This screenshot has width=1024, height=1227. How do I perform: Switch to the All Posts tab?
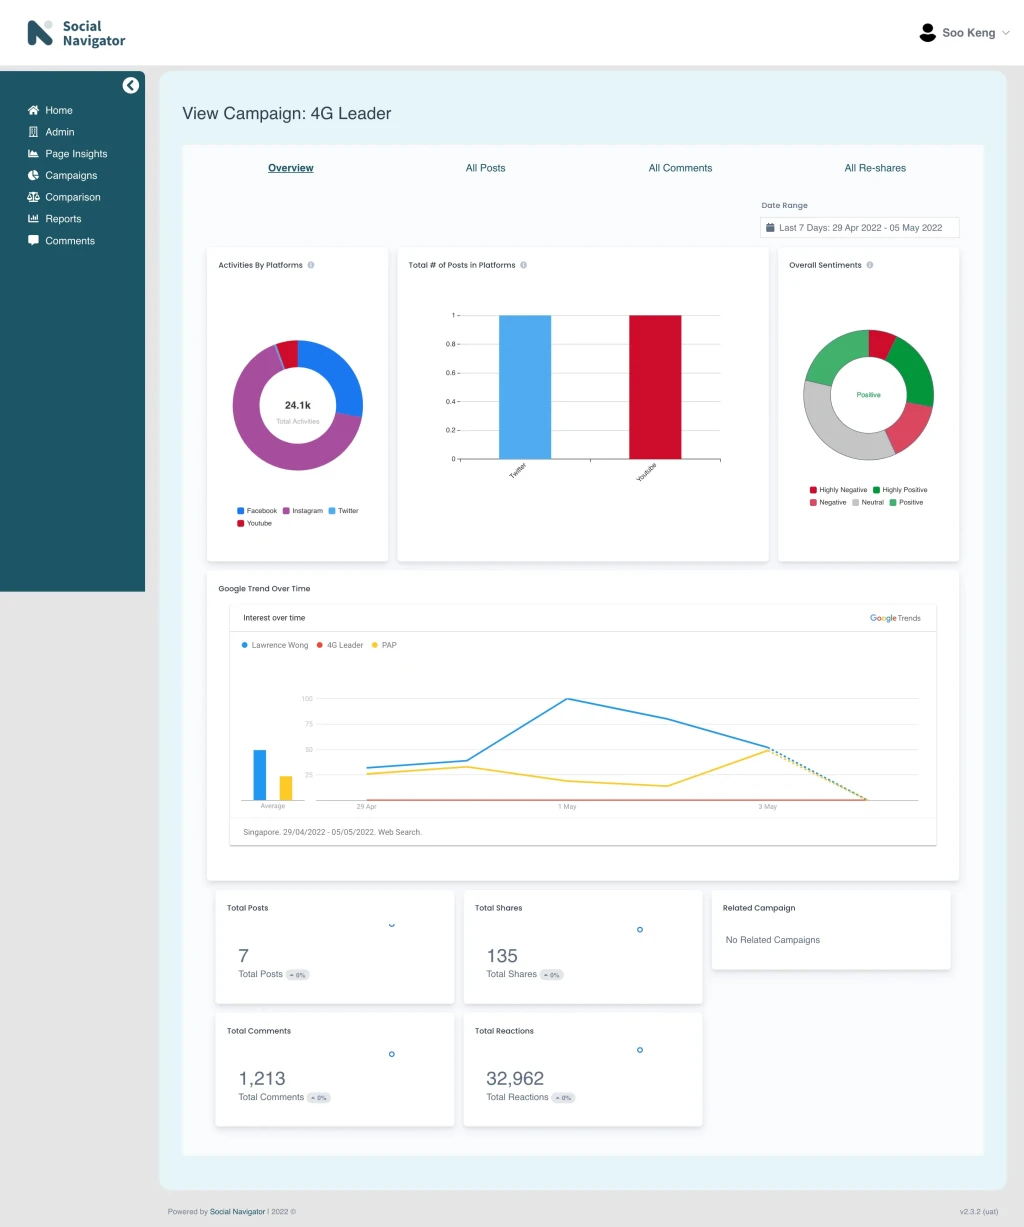[486, 168]
